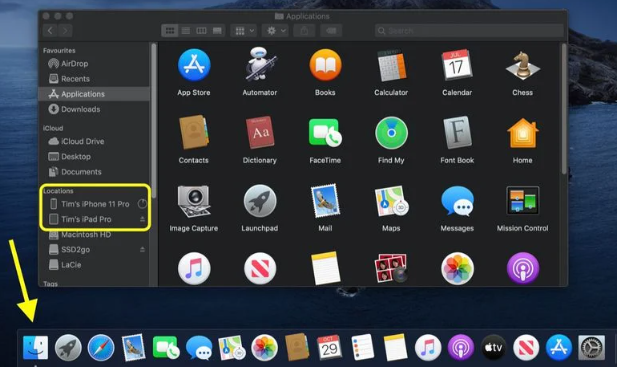The image size is (617, 367).
Task: Open the Action gear dropdown menu
Action: pos(275,31)
